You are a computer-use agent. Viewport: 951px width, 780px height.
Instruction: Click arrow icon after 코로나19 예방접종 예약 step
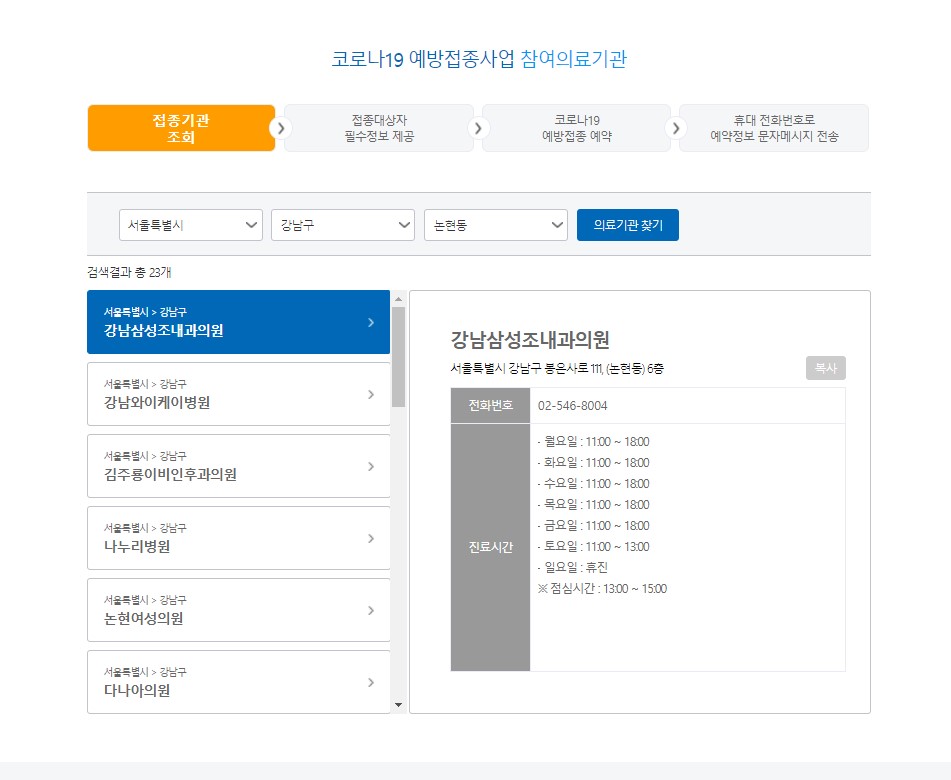point(676,128)
